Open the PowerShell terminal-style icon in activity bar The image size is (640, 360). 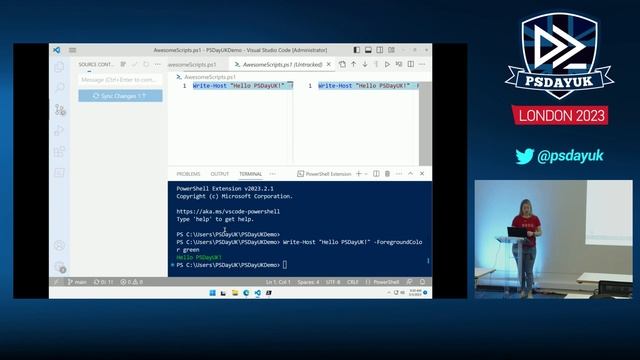click(x=60, y=173)
